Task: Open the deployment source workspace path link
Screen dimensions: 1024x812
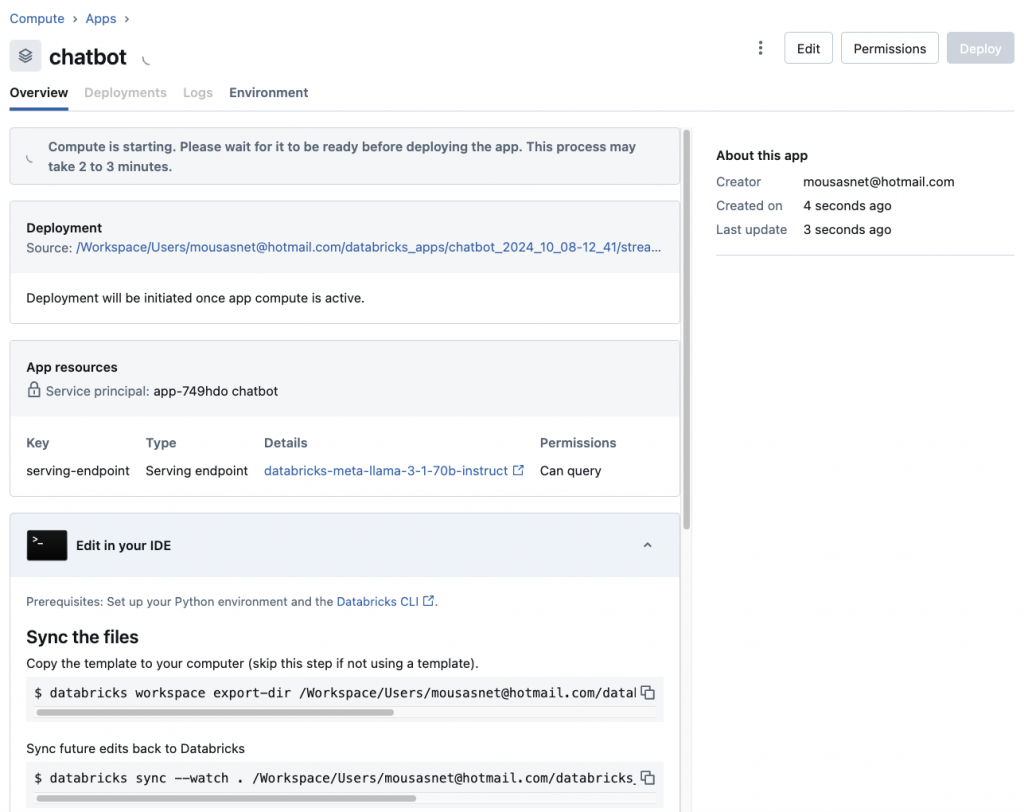Action: coord(368,247)
